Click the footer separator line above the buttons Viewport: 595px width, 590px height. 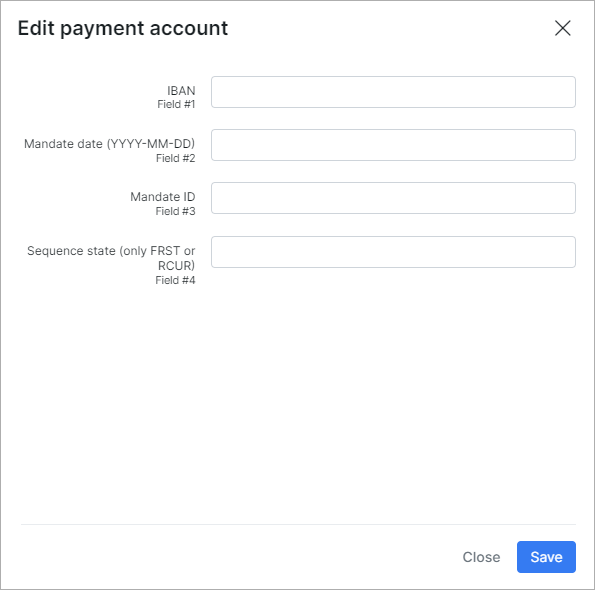(x=298, y=525)
